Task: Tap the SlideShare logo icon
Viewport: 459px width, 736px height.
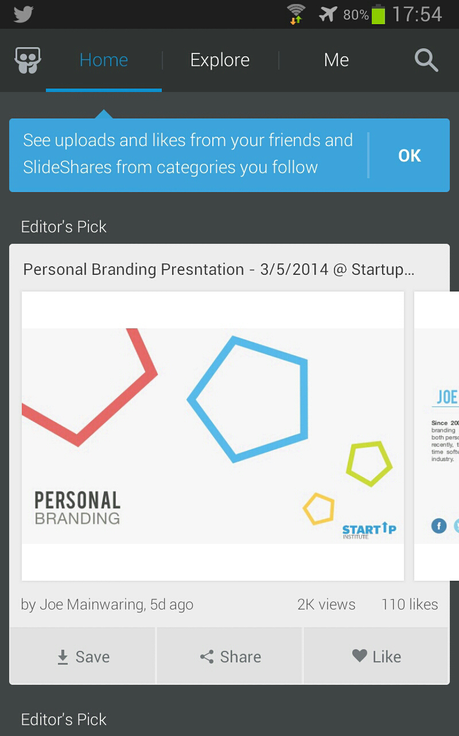Action: pos(28,60)
